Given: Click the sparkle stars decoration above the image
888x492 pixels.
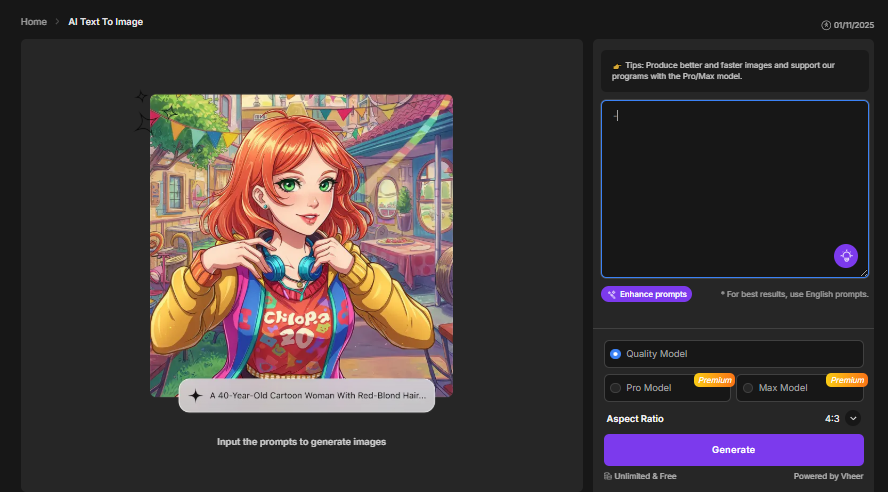Looking at the screenshot, I should tap(147, 114).
